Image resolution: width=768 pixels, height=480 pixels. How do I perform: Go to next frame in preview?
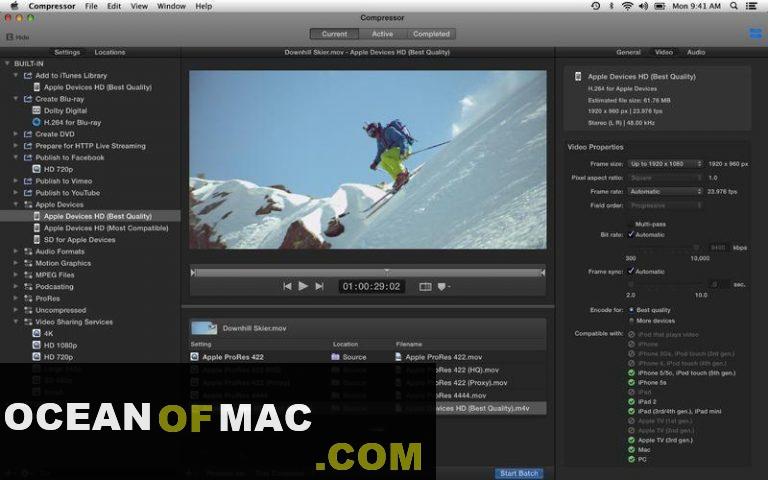point(319,286)
